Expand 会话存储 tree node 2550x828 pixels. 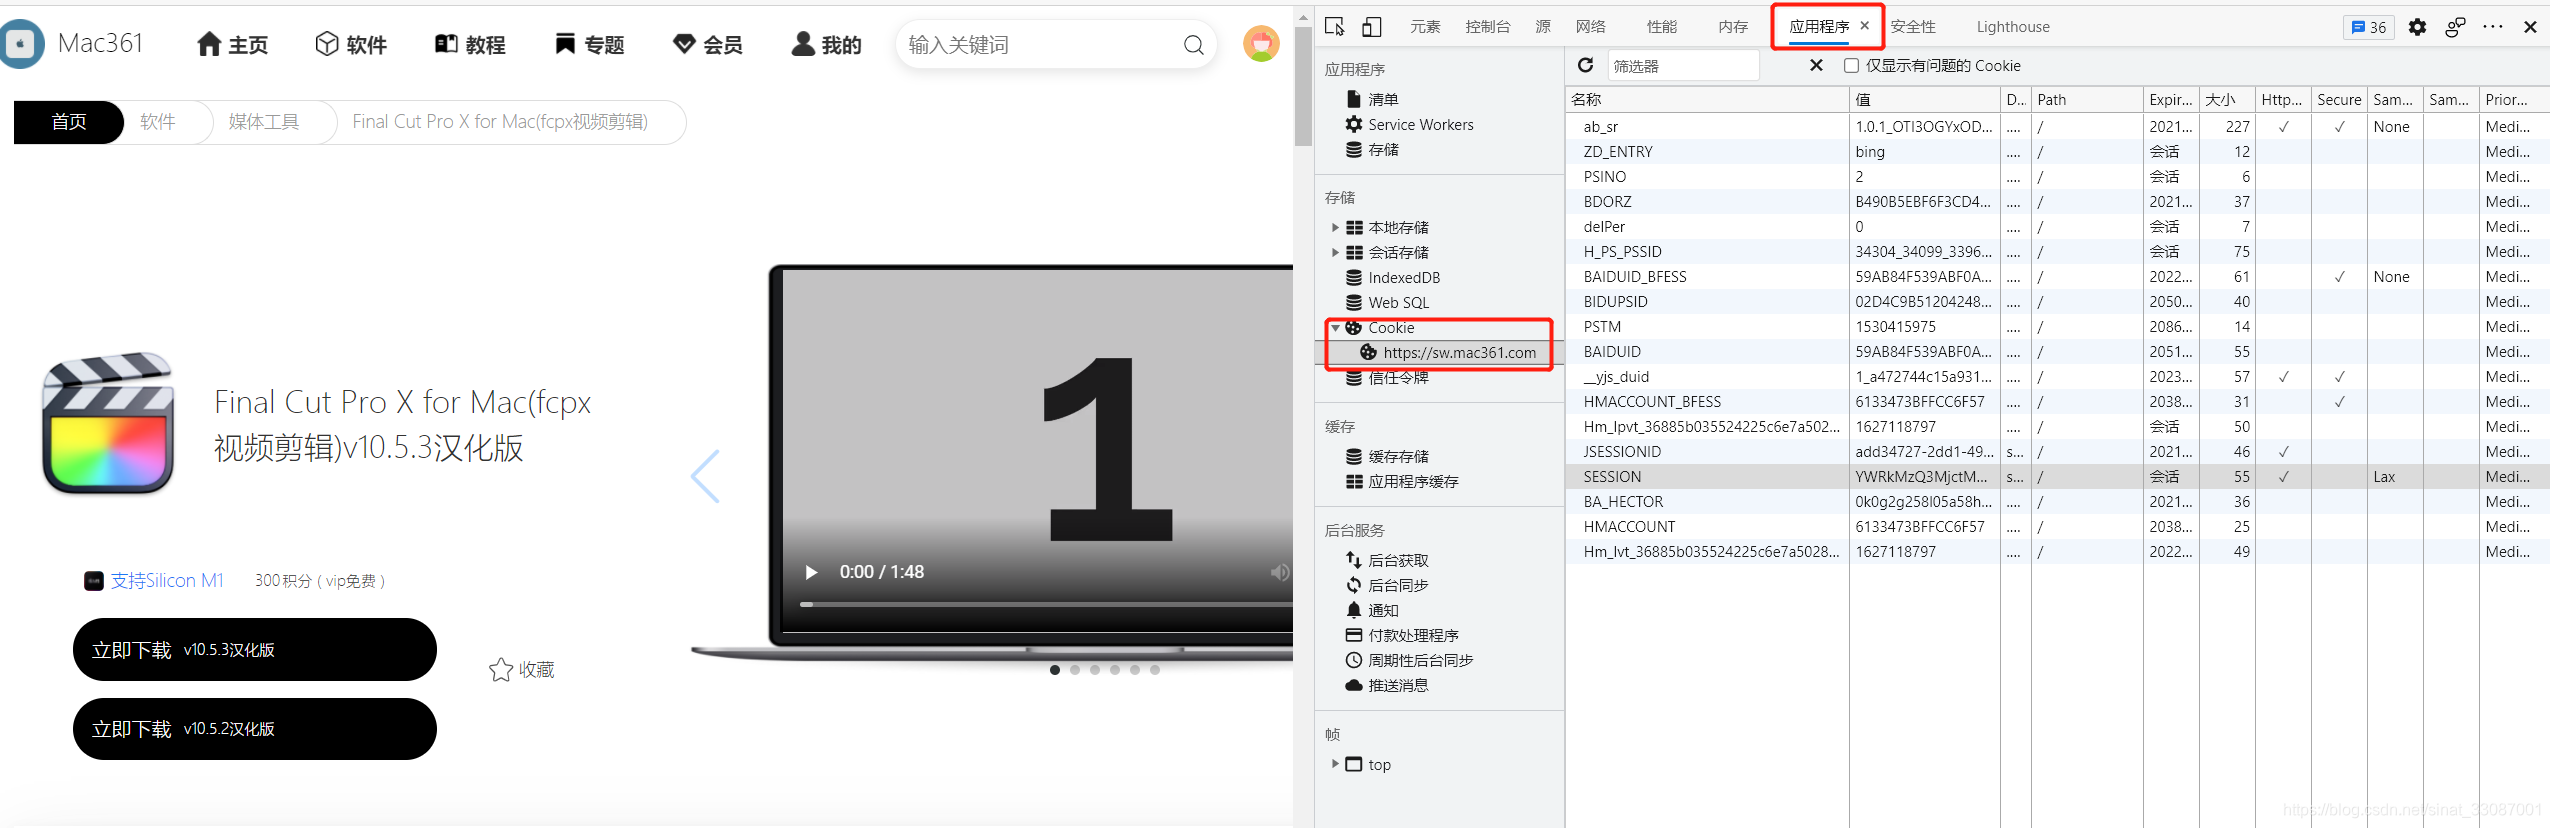[1335, 252]
